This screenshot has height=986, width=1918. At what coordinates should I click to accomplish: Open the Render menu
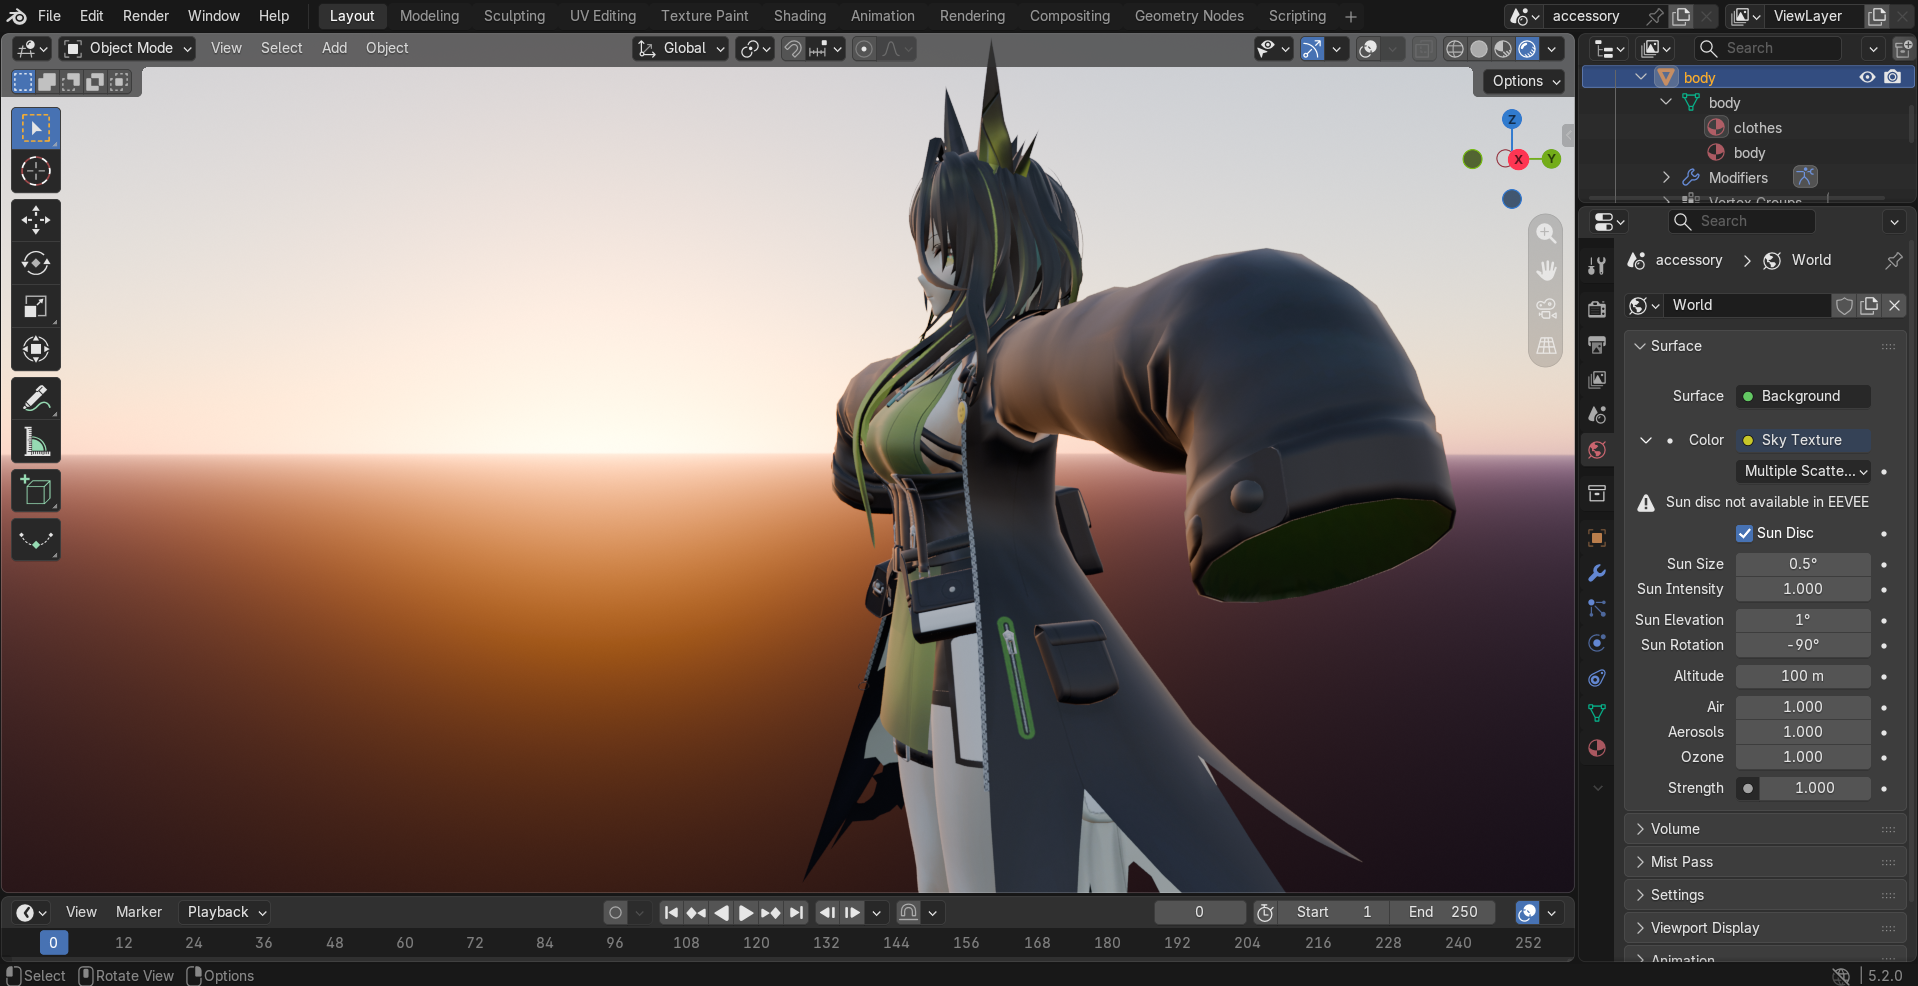(x=146, y=16)
